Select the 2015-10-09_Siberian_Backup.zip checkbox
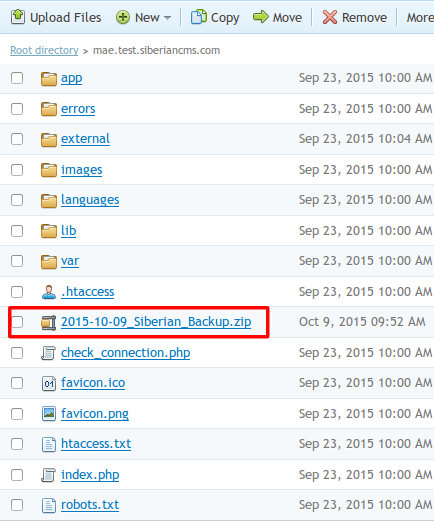Screen dimensions: 434x528 17,322
